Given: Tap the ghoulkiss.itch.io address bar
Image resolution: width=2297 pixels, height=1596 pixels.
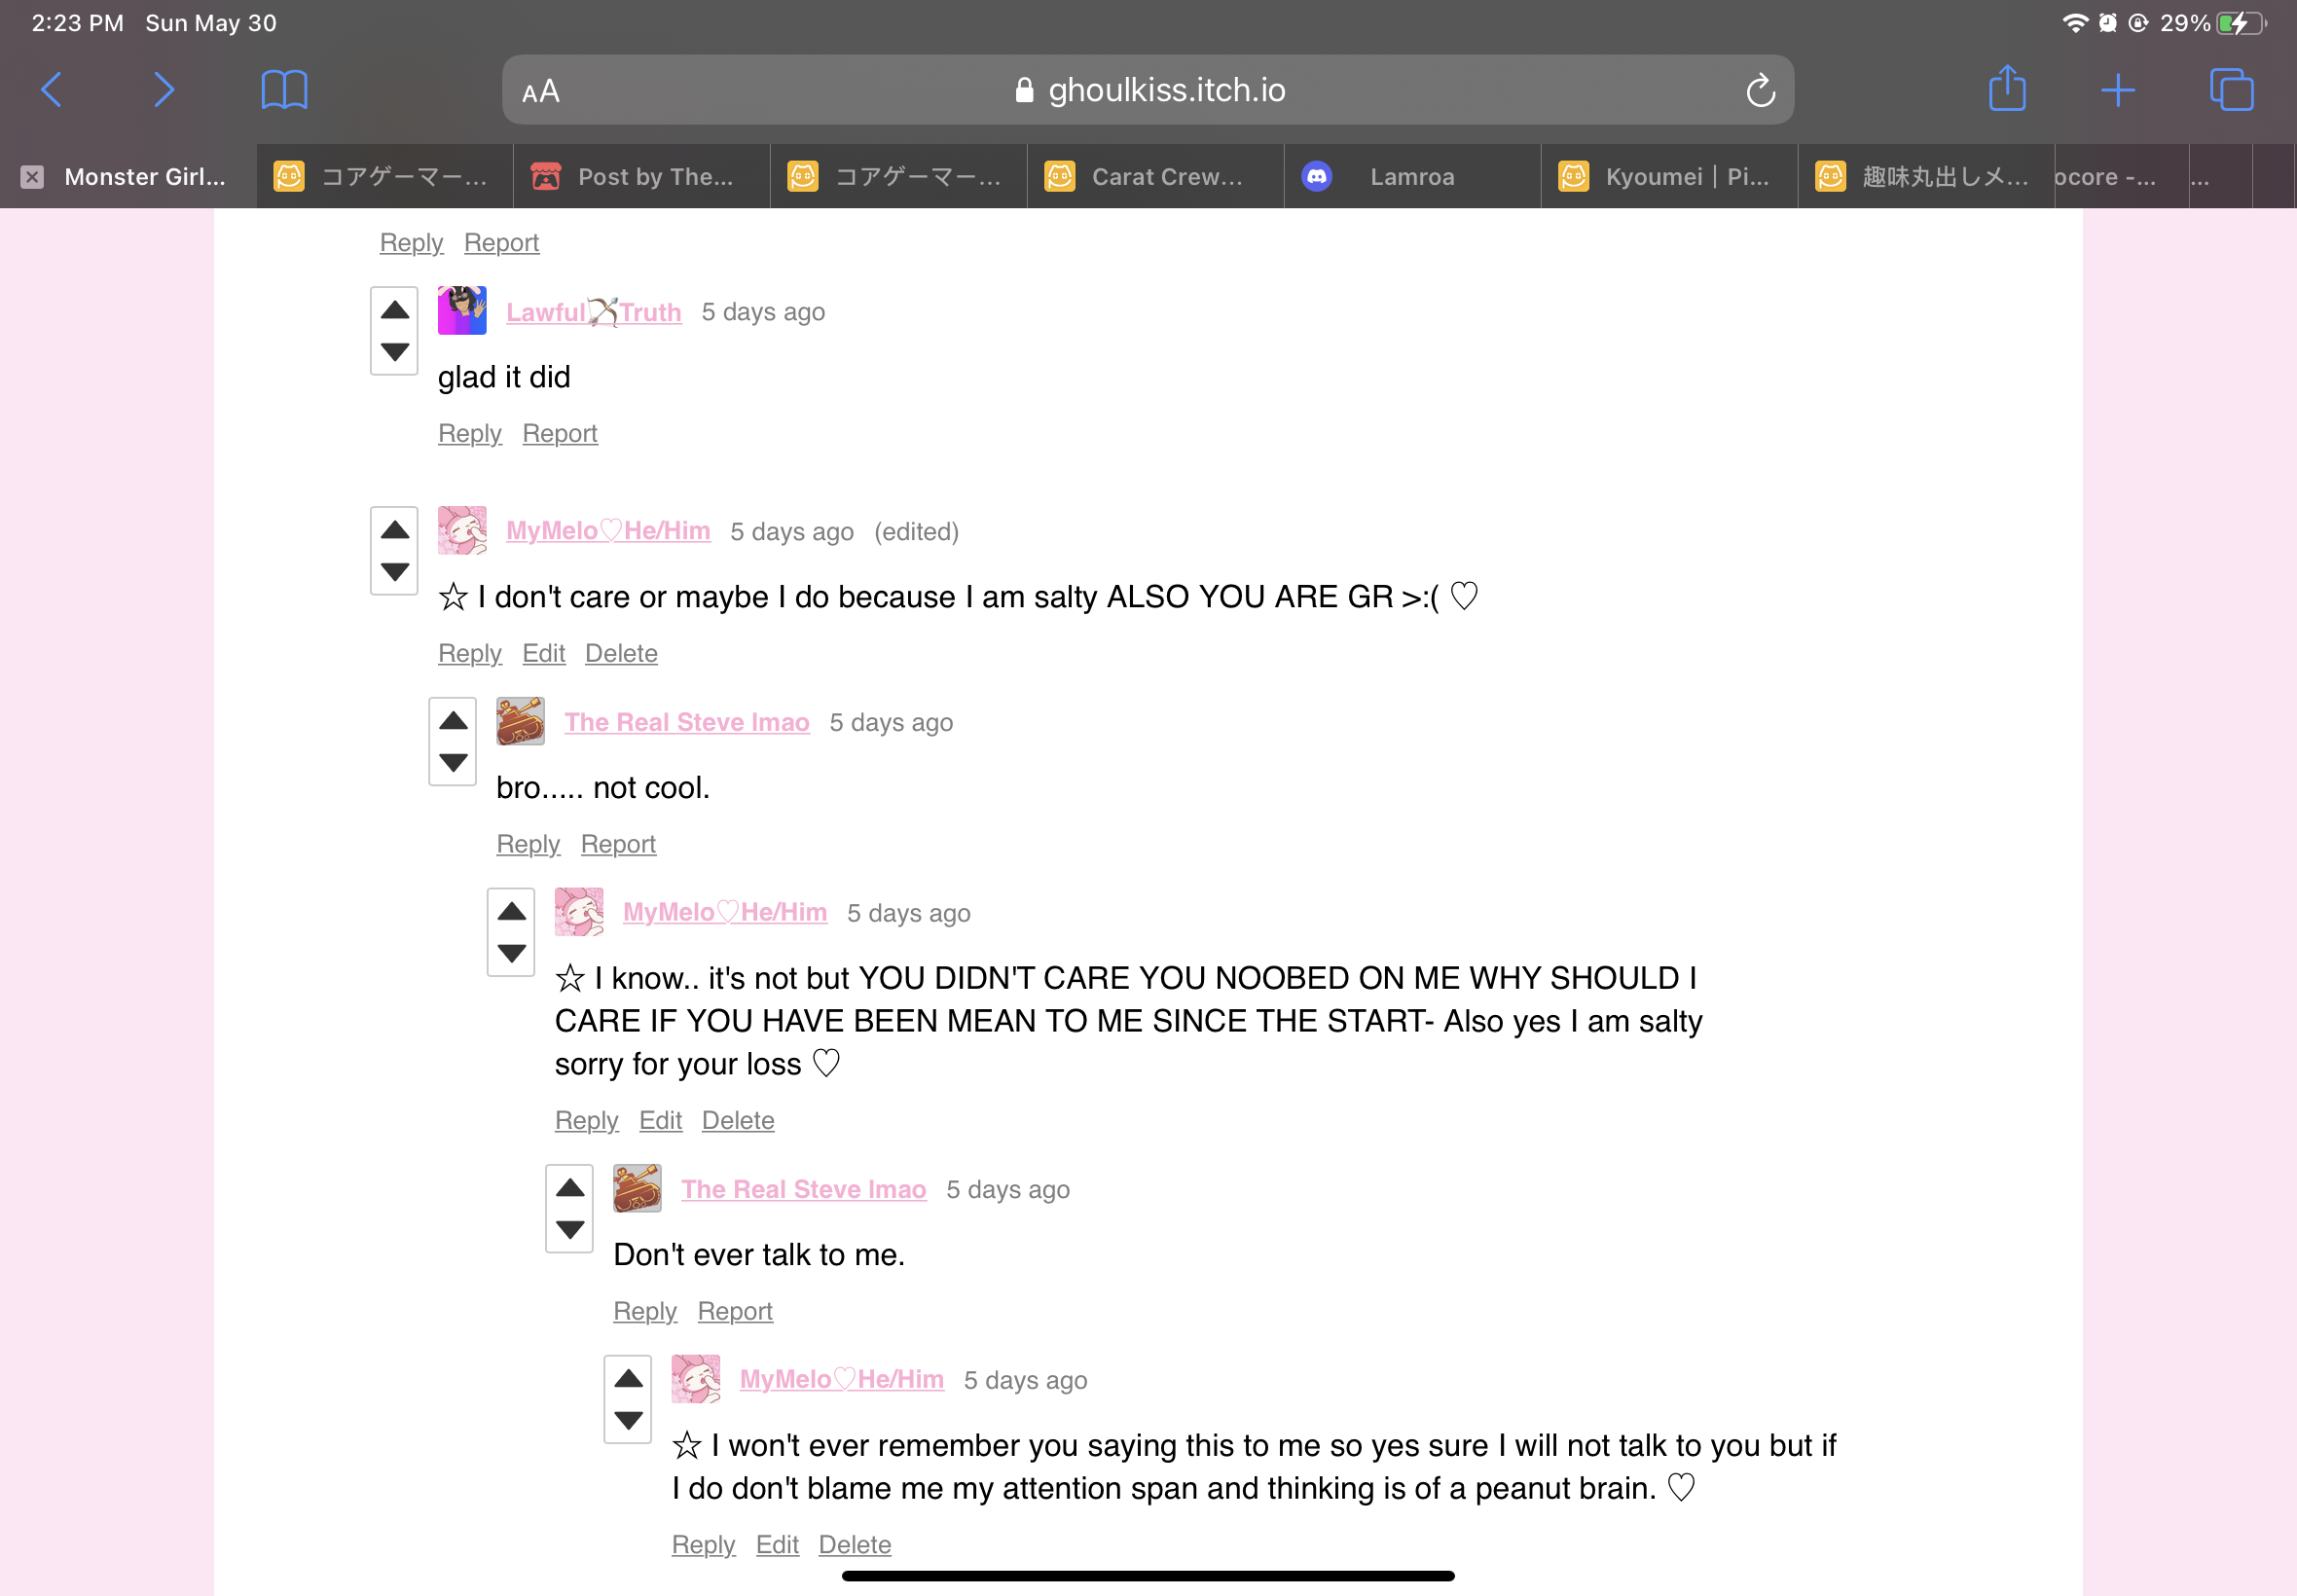Looking at the screenshot, I should tap(1147, 90).
